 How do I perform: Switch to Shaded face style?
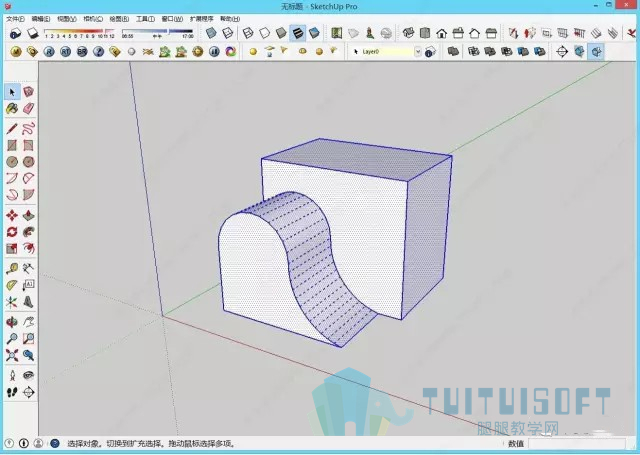[281, 33]
